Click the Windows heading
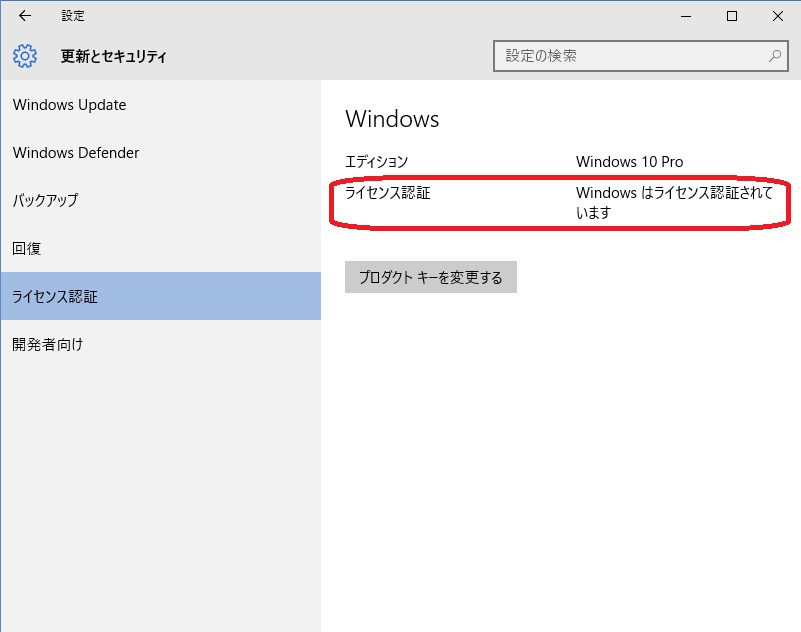 392,119
